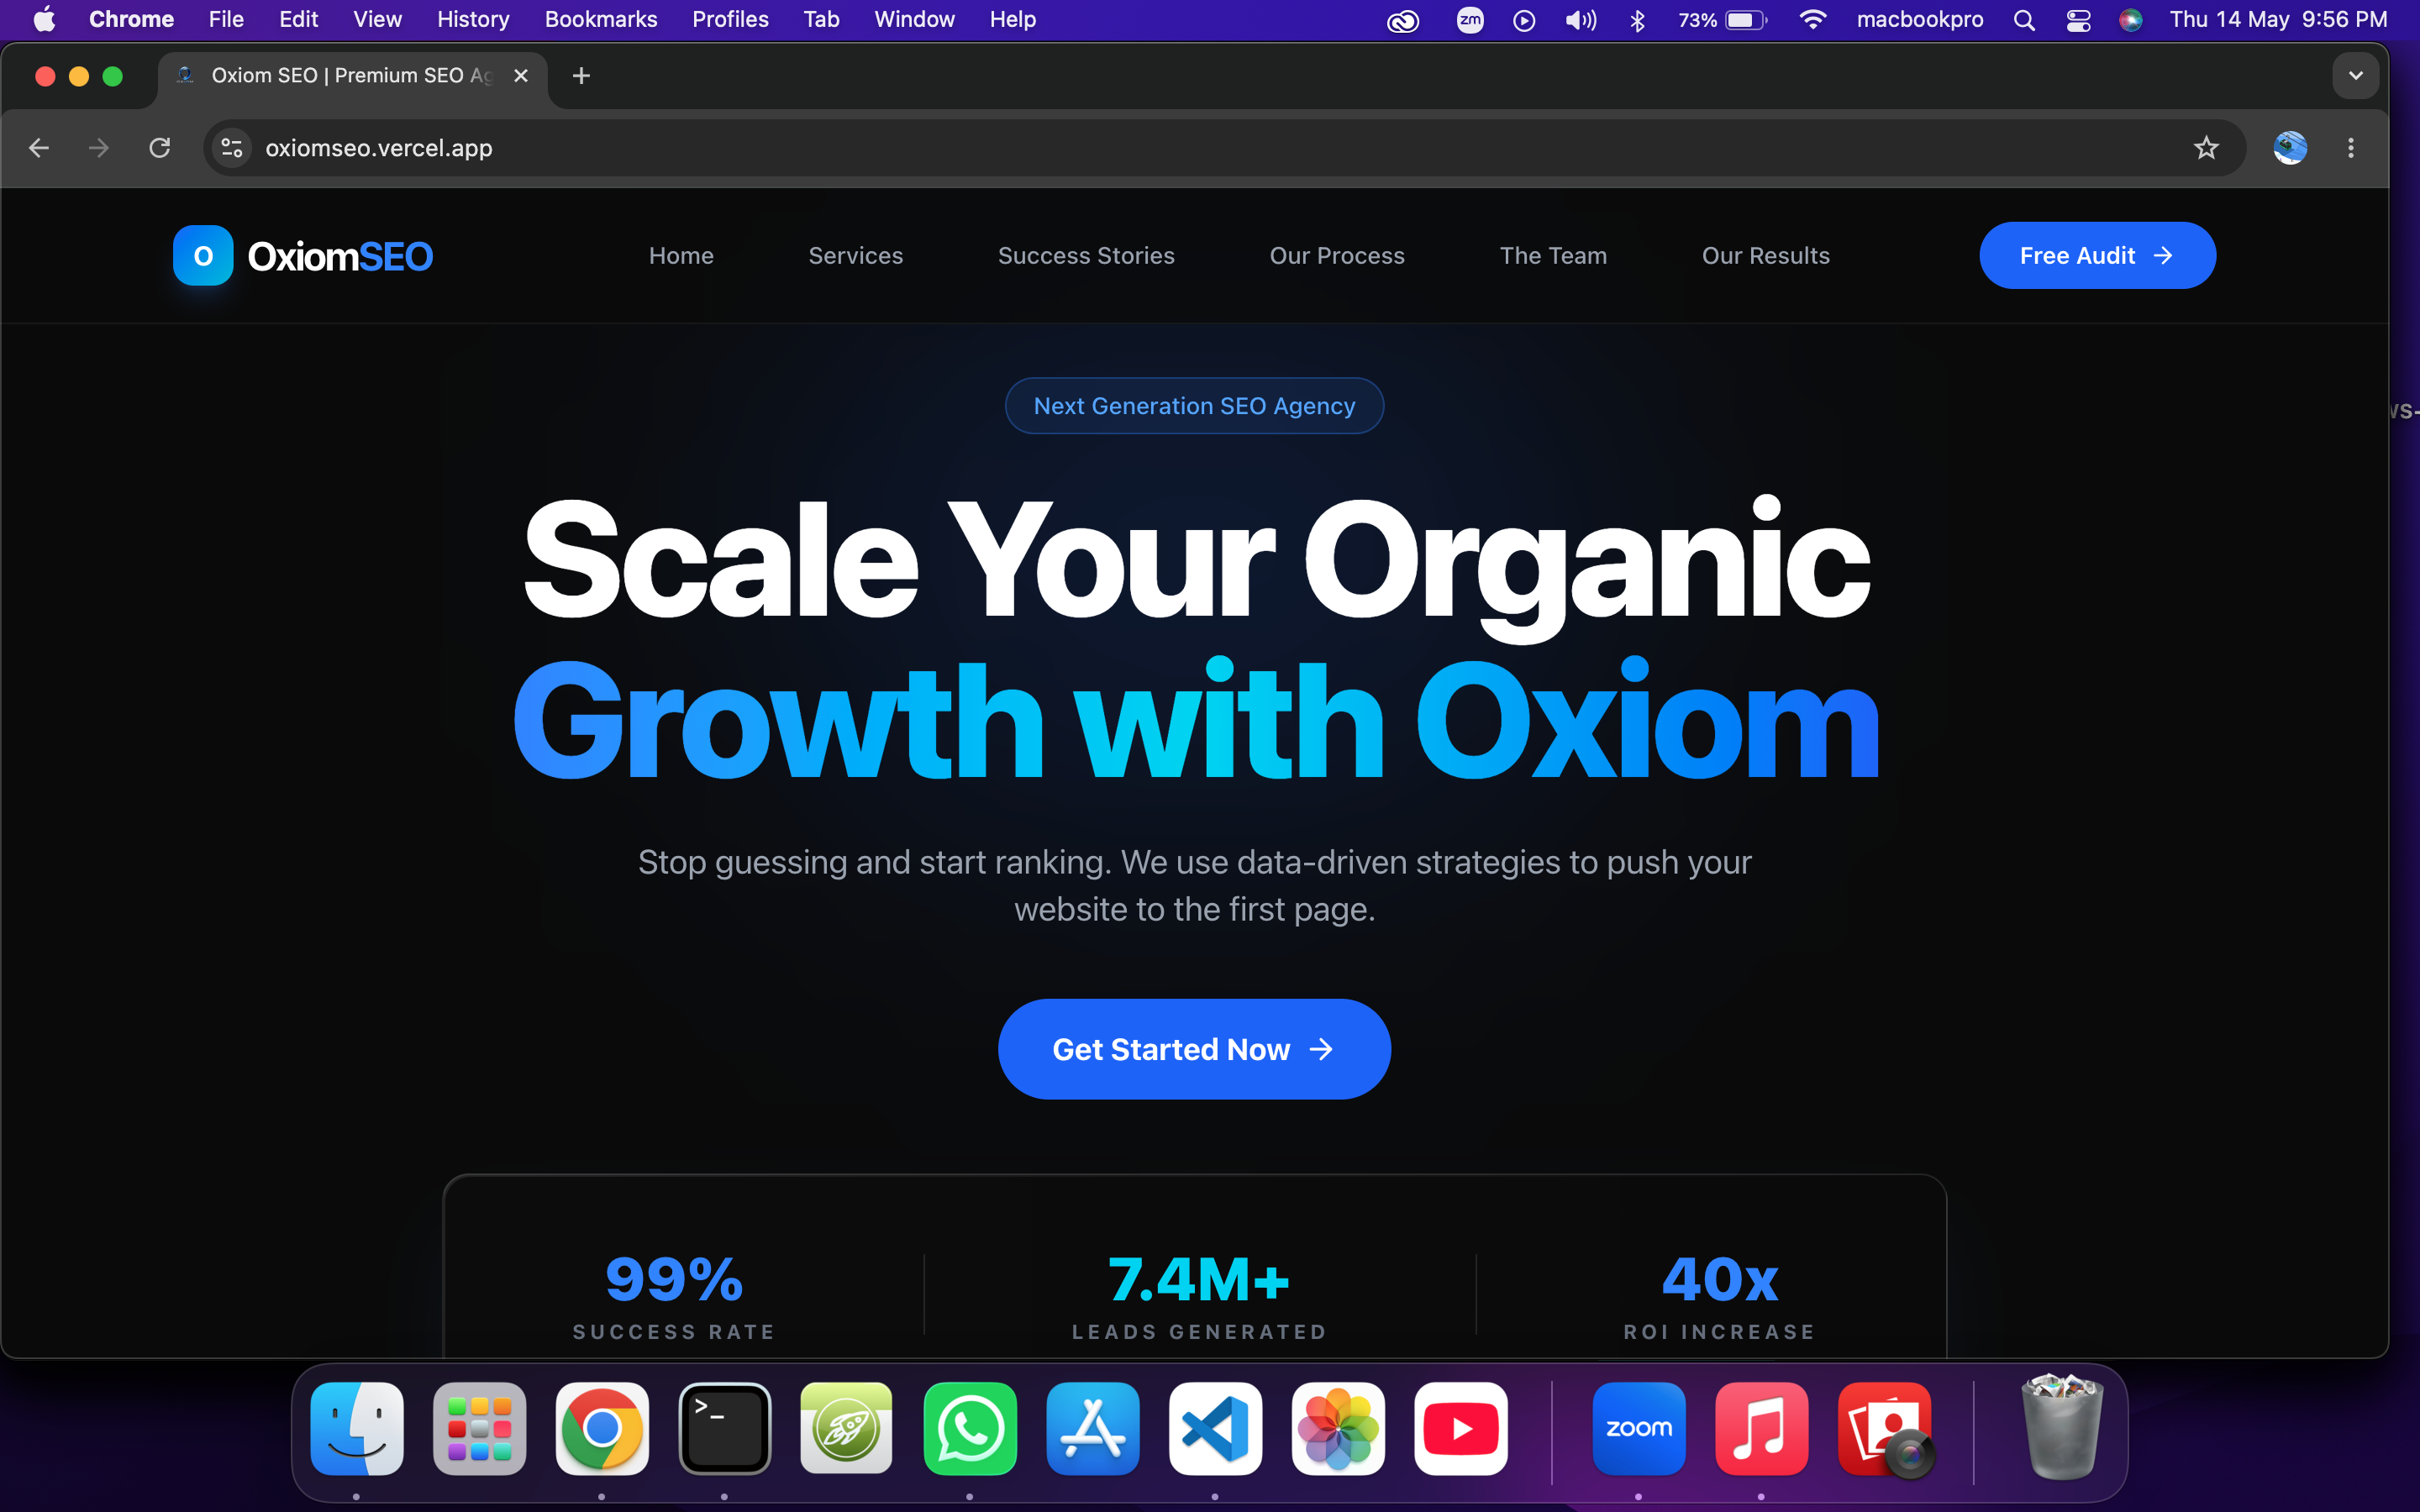The image size is (2420, 1512).
Task: Open Finder from the dock
Action: tap(357, 1428)
